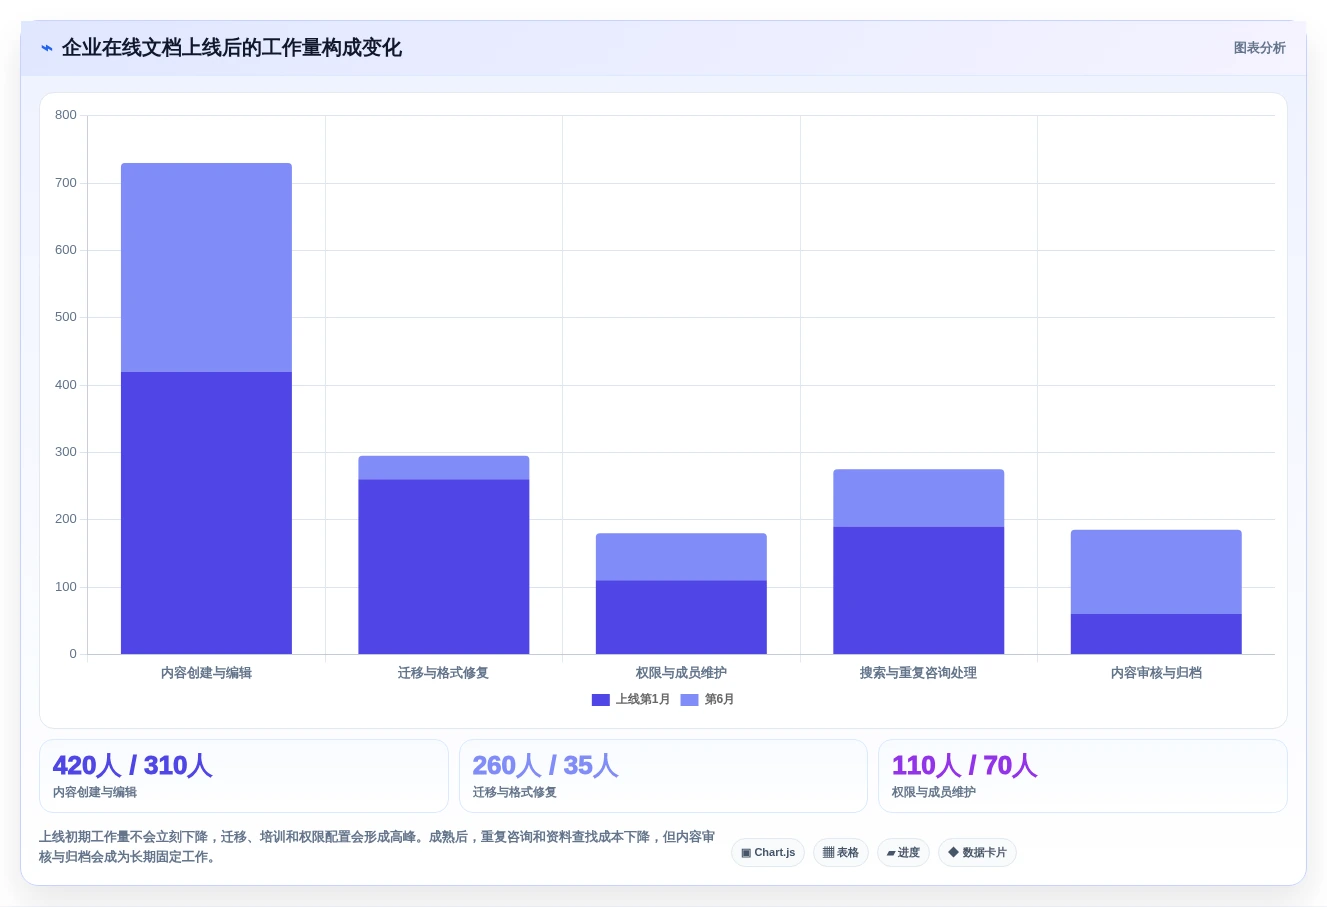Viewport: 1327px width, 907px height.
Task: Open the 110人 / 70人 data card
Action: pos(1083,776)
